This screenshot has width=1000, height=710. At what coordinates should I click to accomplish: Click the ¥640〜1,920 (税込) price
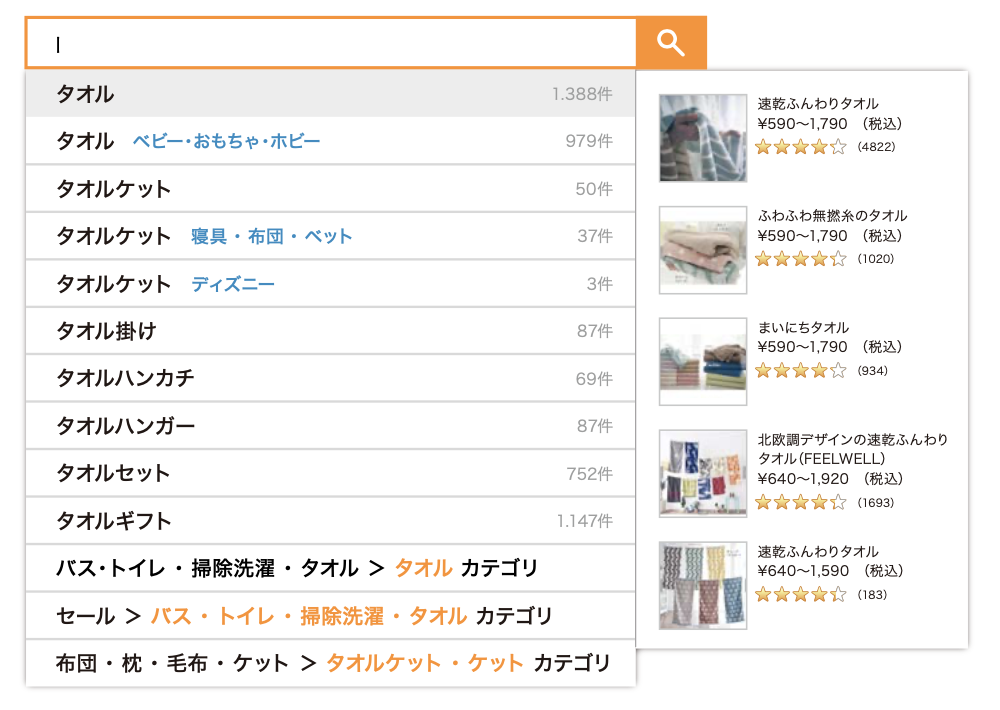830,479
